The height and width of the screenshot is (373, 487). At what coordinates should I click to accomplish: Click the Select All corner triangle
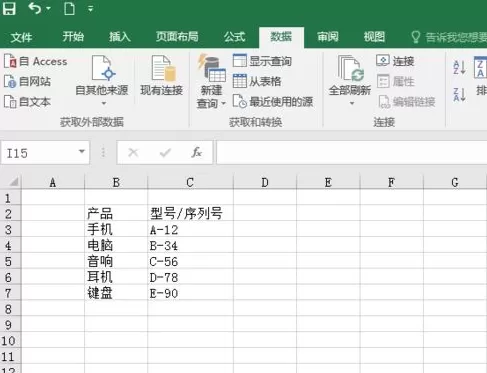tap(13, 182)
